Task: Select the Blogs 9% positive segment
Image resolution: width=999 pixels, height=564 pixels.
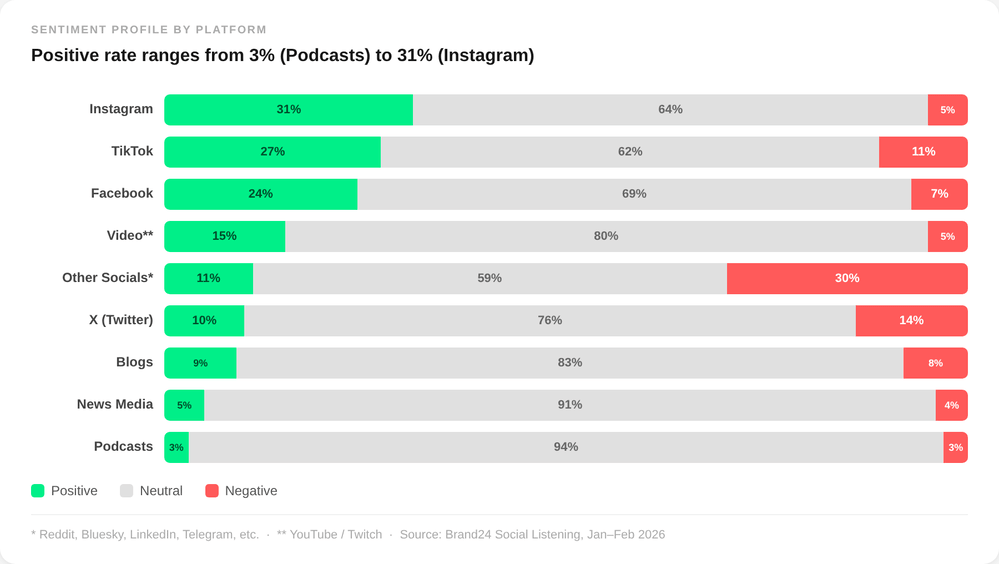Action: [x=200, y=363]
